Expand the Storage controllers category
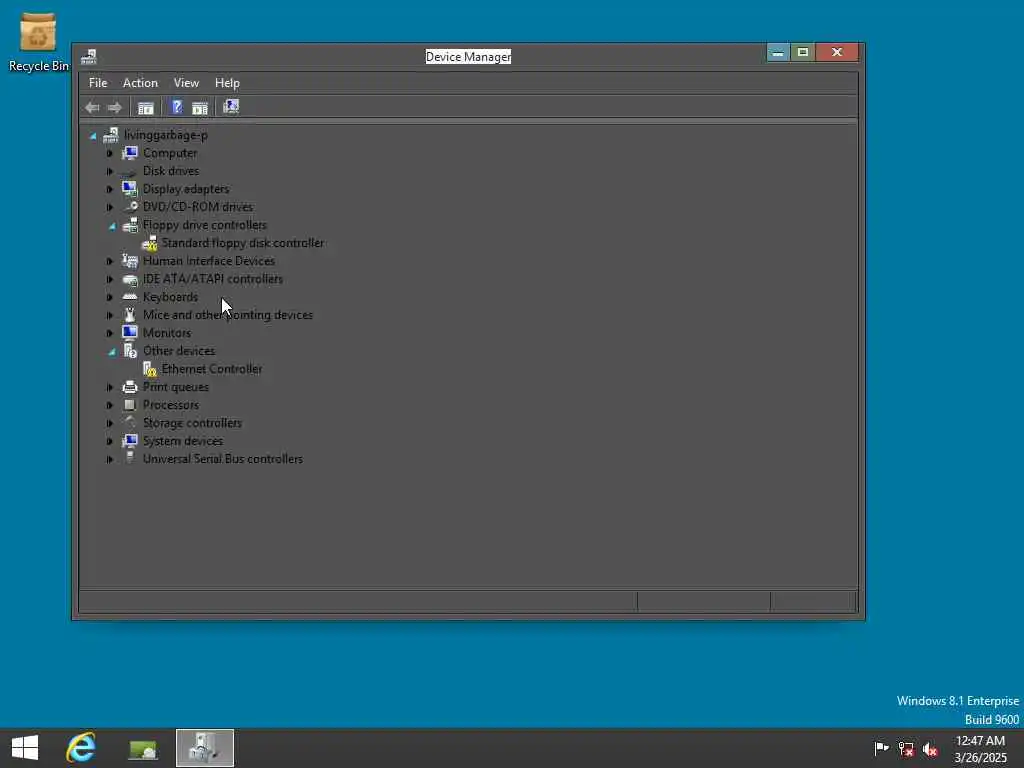This screenshot has width=1024, height=768. [110, 423]
